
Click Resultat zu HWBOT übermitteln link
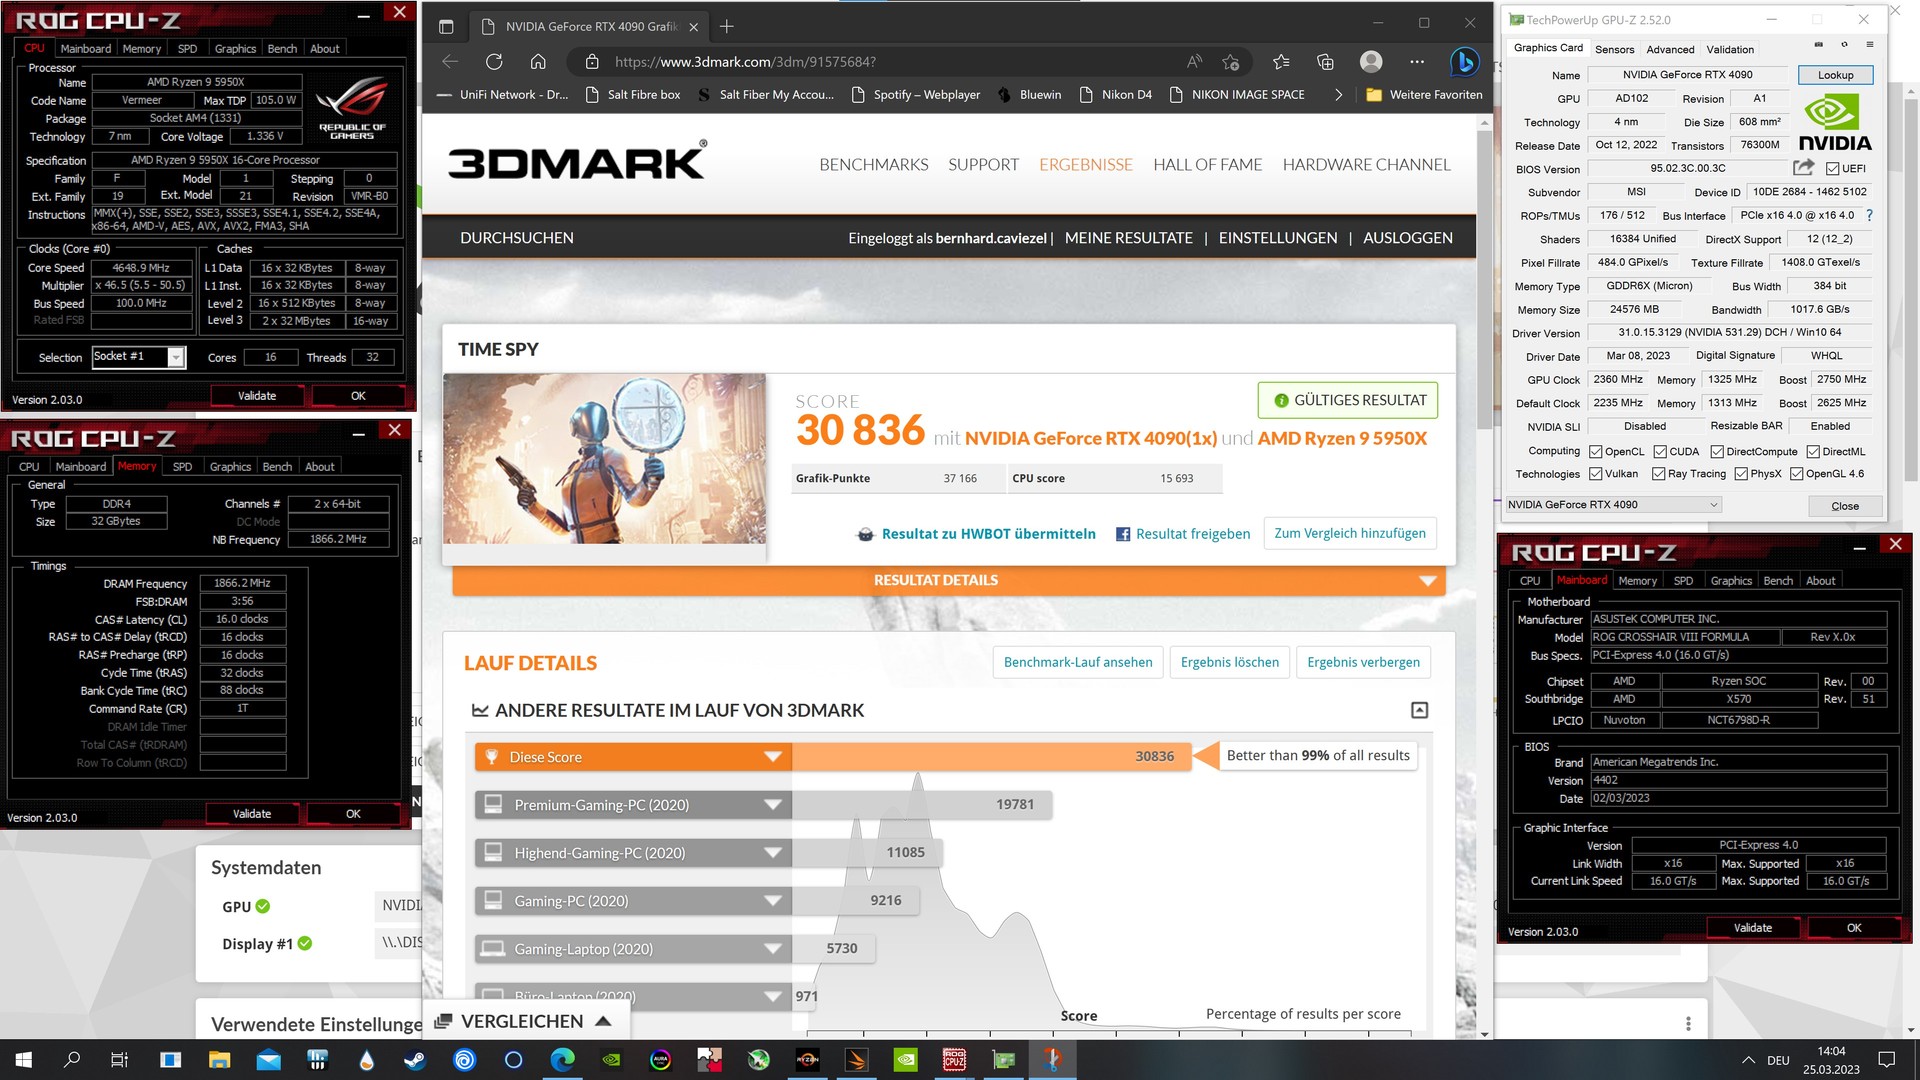[x=988, y=534]
